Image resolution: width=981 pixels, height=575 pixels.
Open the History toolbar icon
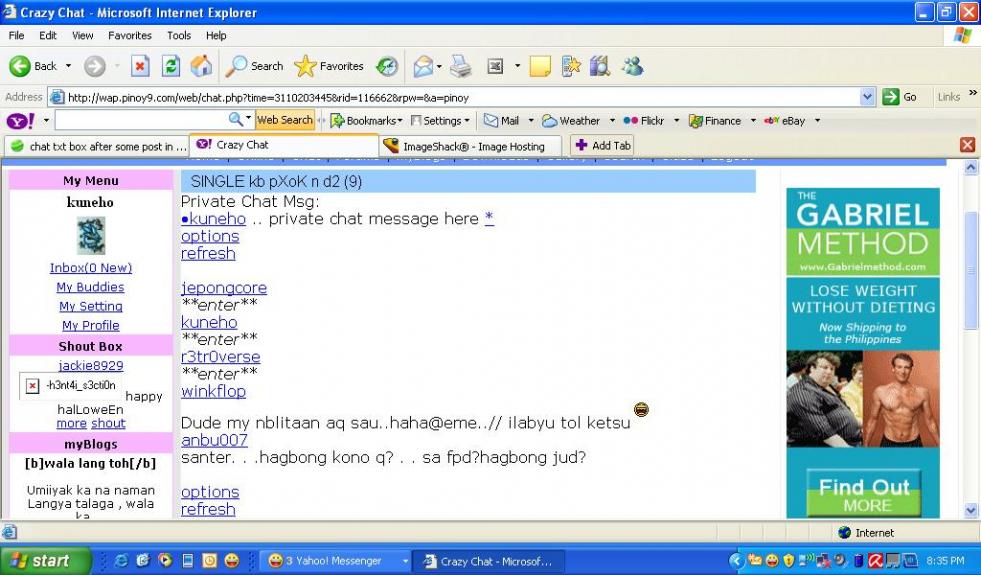pos(387,66)
